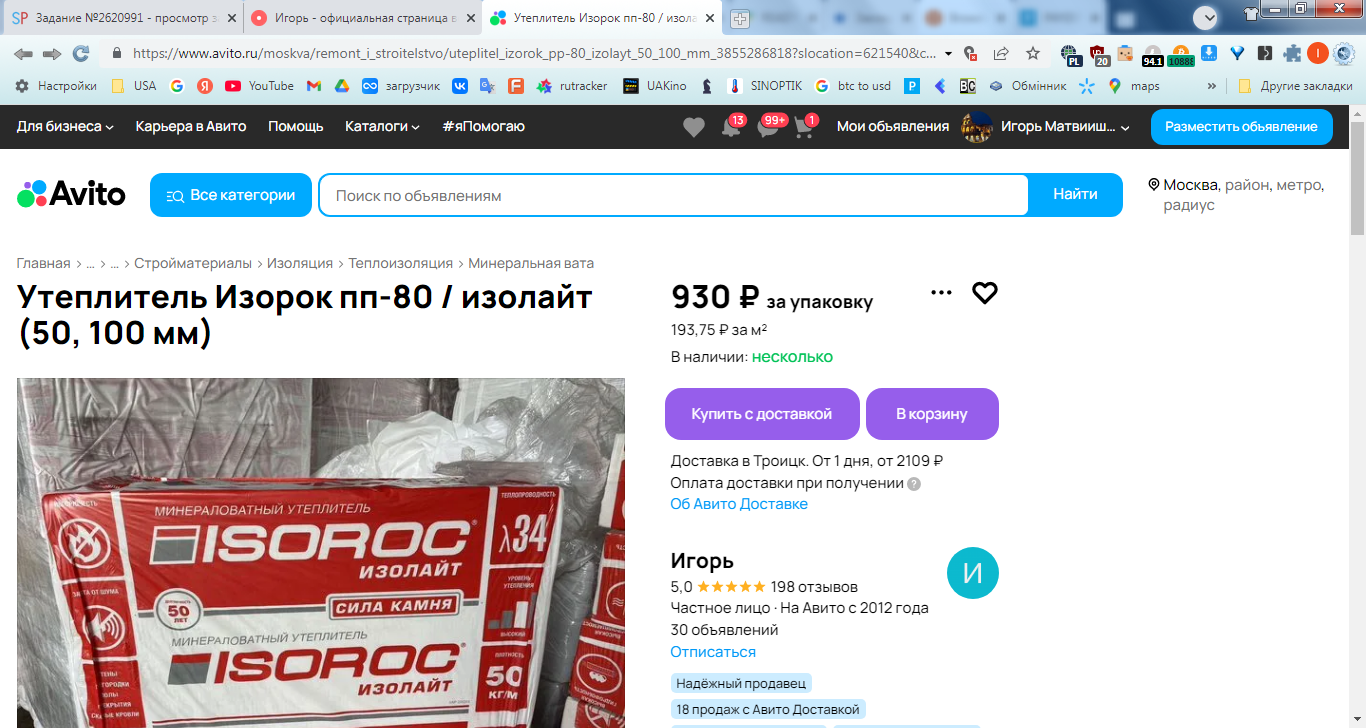This screenshot has height=728, width=1366.
Task: Go to Стройматериалы breadcrumb
Action: [193, 263]
